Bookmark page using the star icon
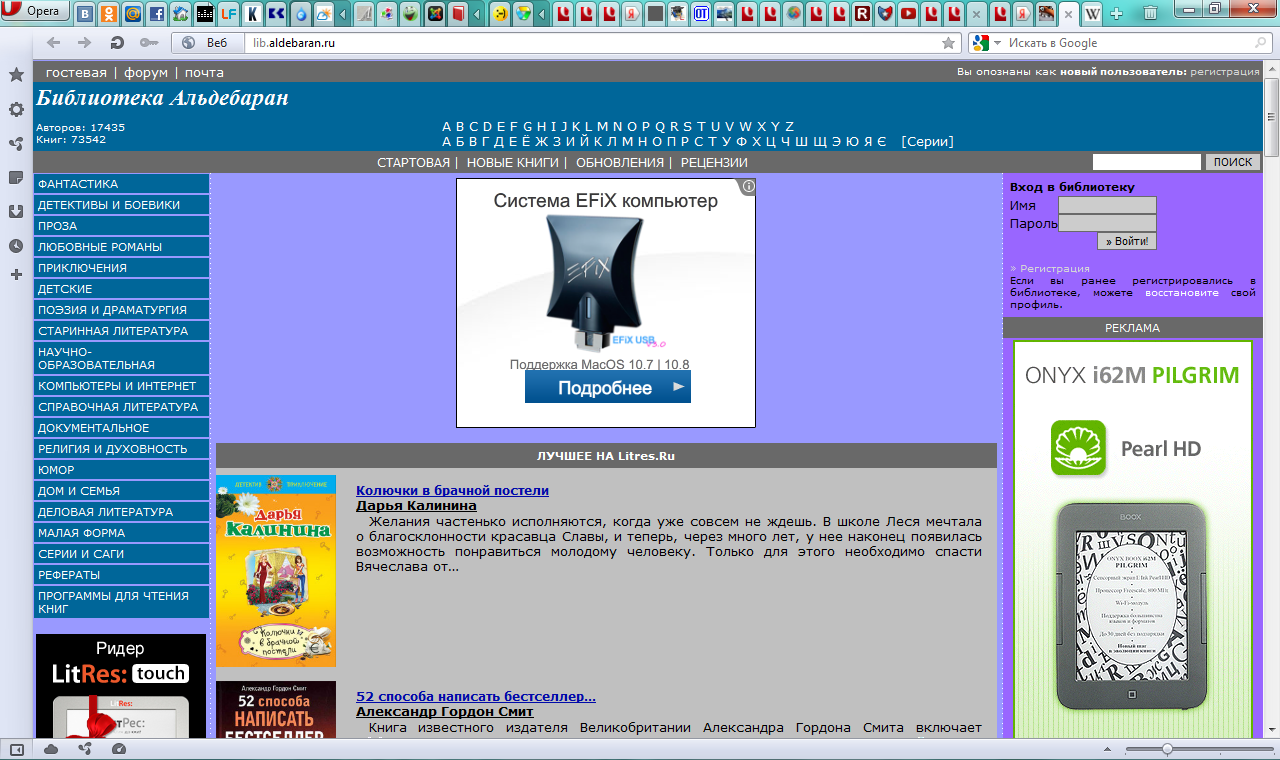1280x760 pixels. coord(948,43)
